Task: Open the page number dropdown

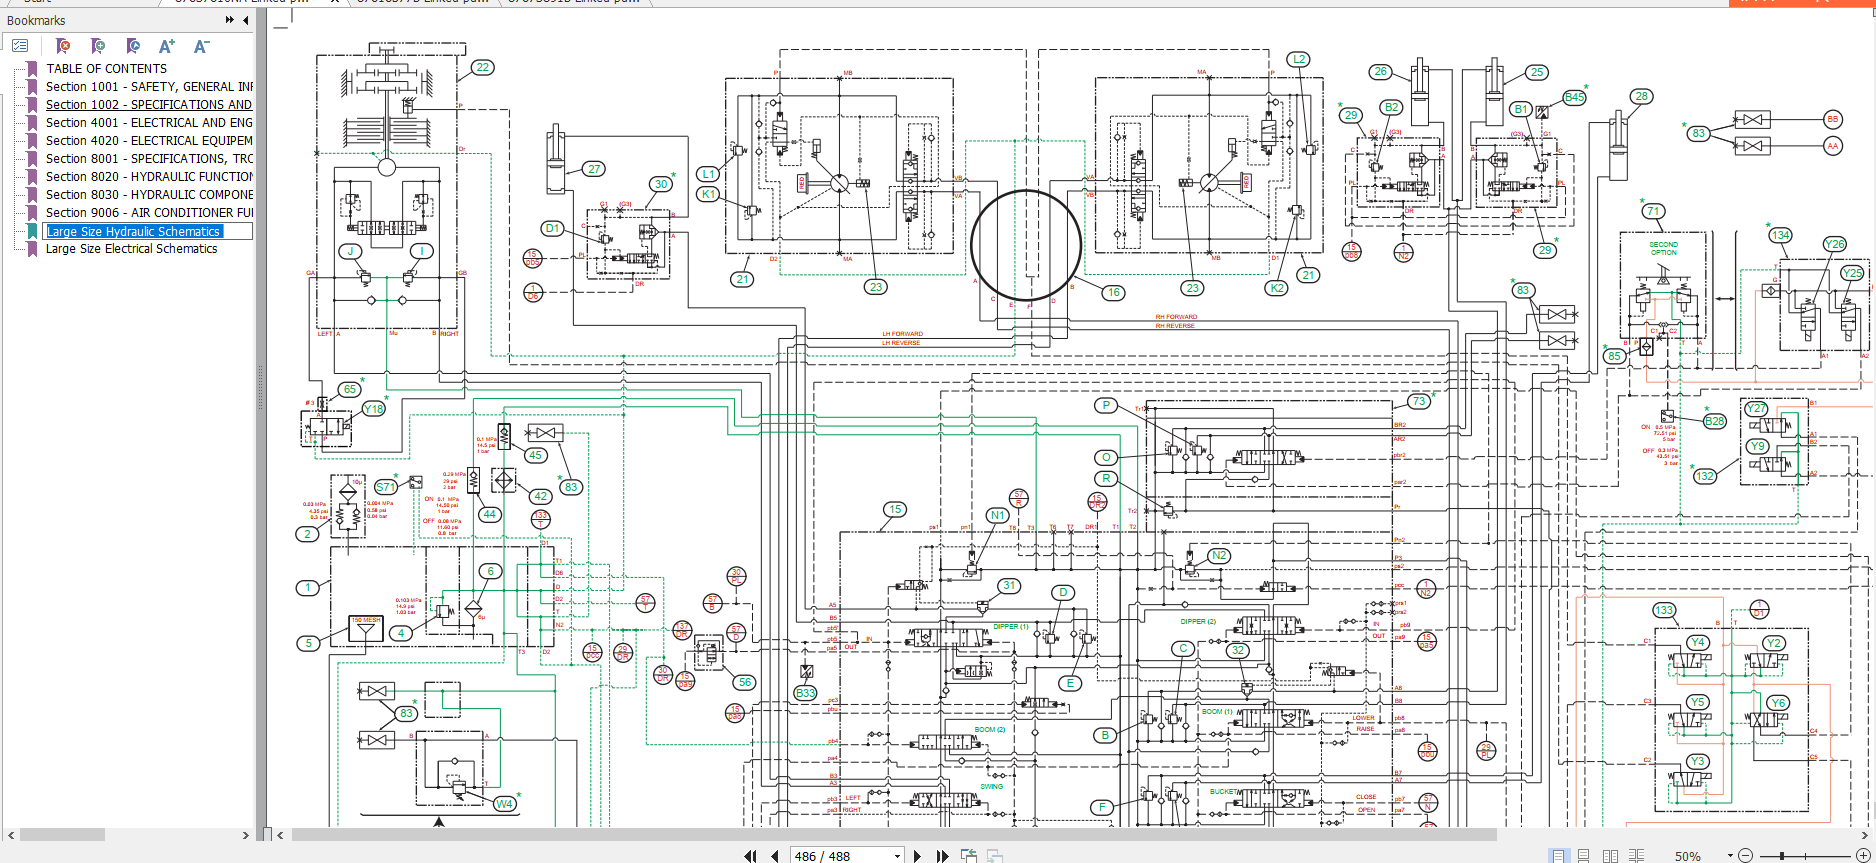Action: (897, 856)
